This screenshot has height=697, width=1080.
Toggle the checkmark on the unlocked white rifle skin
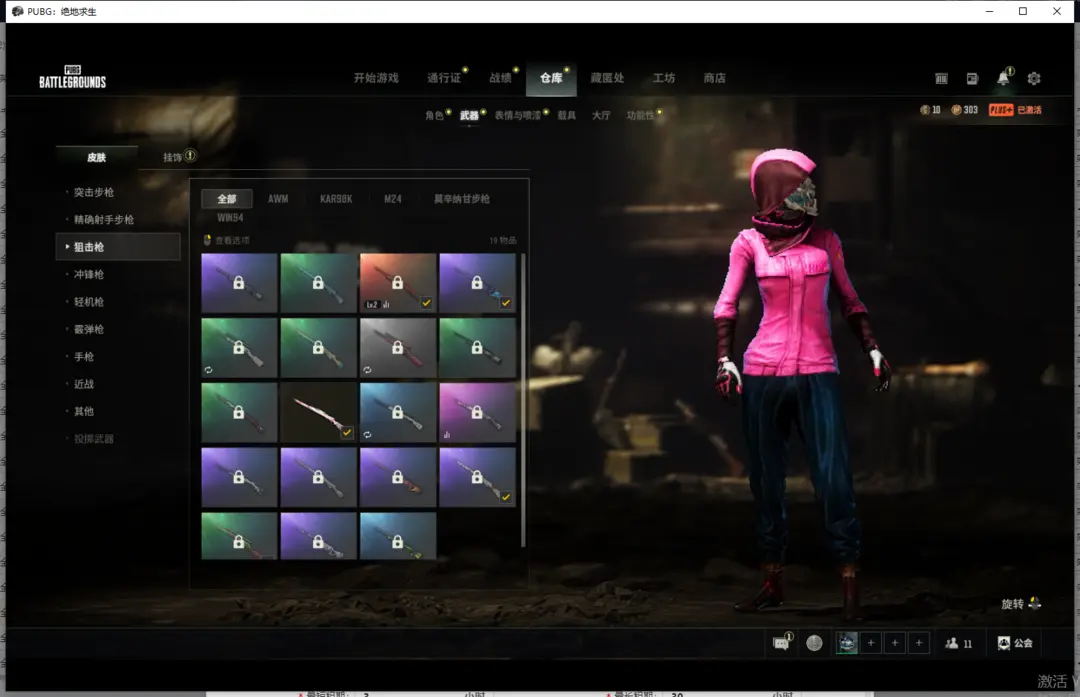point(346,433)
